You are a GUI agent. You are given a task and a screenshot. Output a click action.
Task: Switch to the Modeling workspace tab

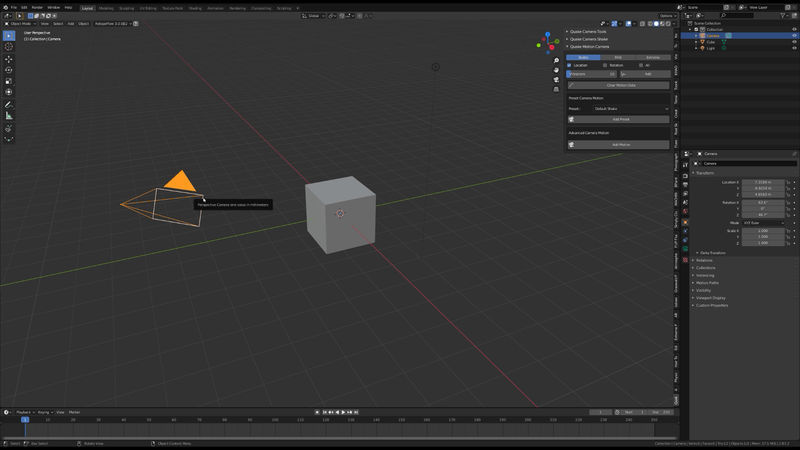[106, 8]
